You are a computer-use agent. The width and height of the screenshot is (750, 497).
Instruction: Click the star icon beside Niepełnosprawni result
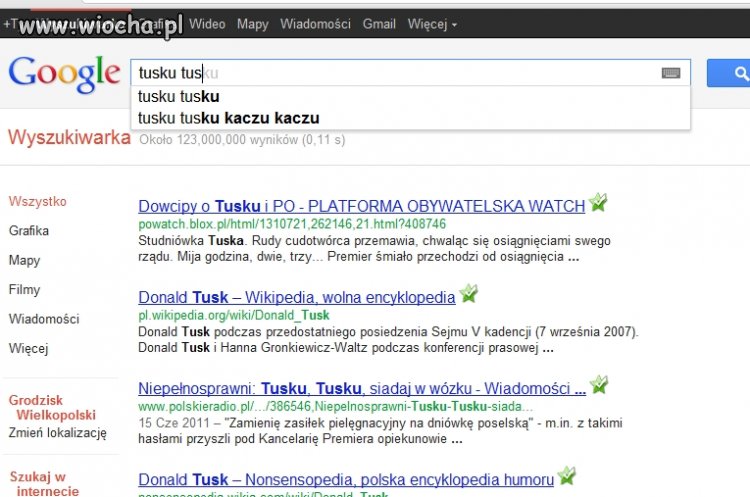point(599,384)
